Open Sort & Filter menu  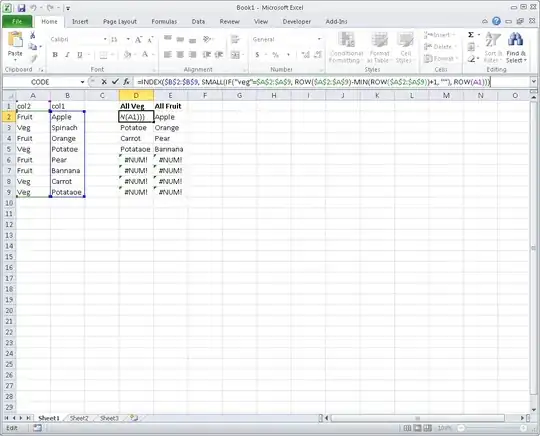[x=493, y=48]
